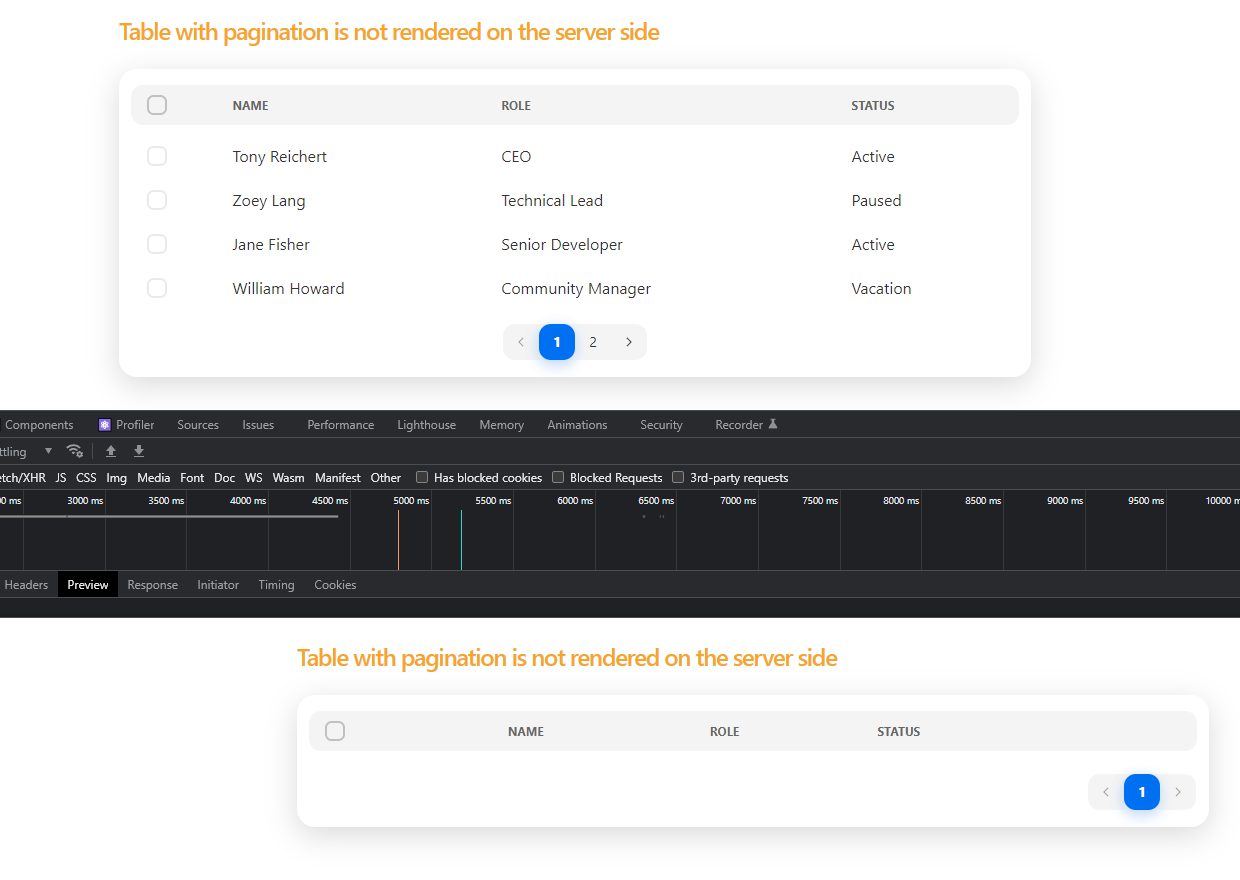This screenshot has width=1240, height=880.
Task: Filter network requests by Img
Action: (x=117, y=478)
